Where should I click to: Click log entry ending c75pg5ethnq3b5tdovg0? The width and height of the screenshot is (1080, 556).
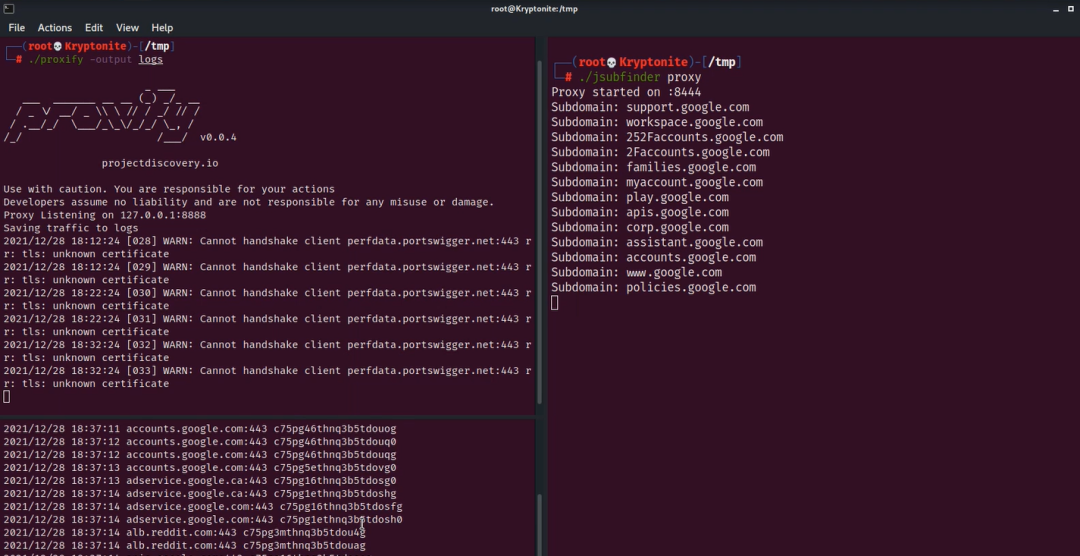(200, 468)
